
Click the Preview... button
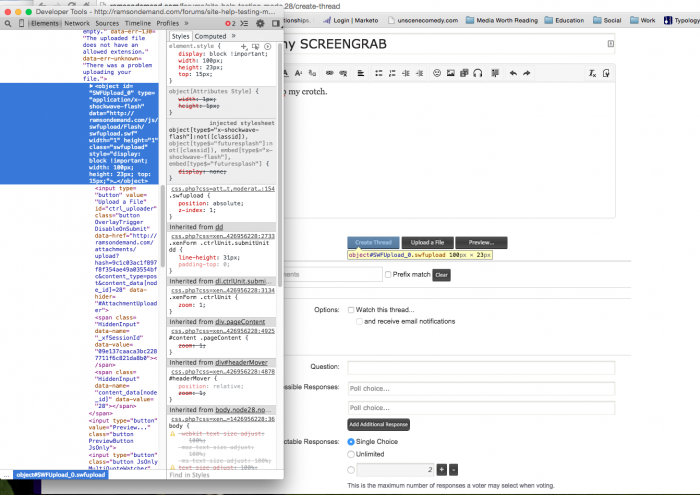(x=481, y=242)
